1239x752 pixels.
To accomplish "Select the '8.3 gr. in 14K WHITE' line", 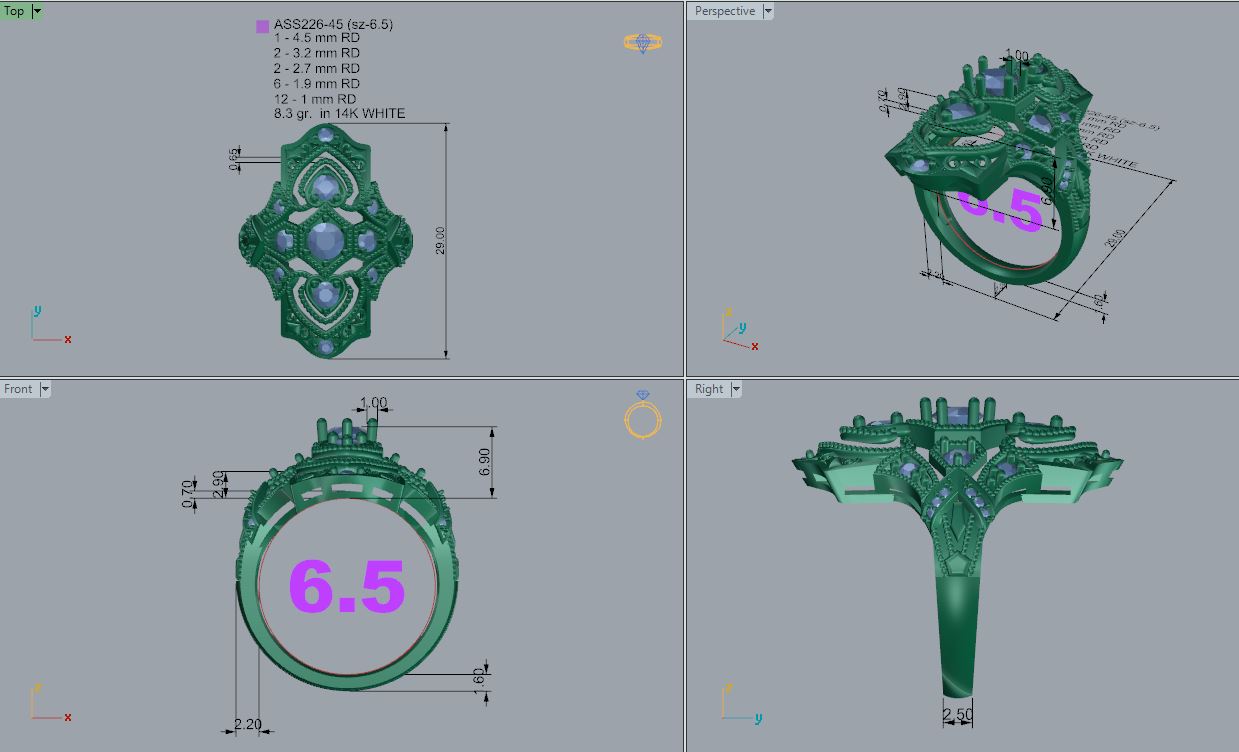I will pos(340,113).
